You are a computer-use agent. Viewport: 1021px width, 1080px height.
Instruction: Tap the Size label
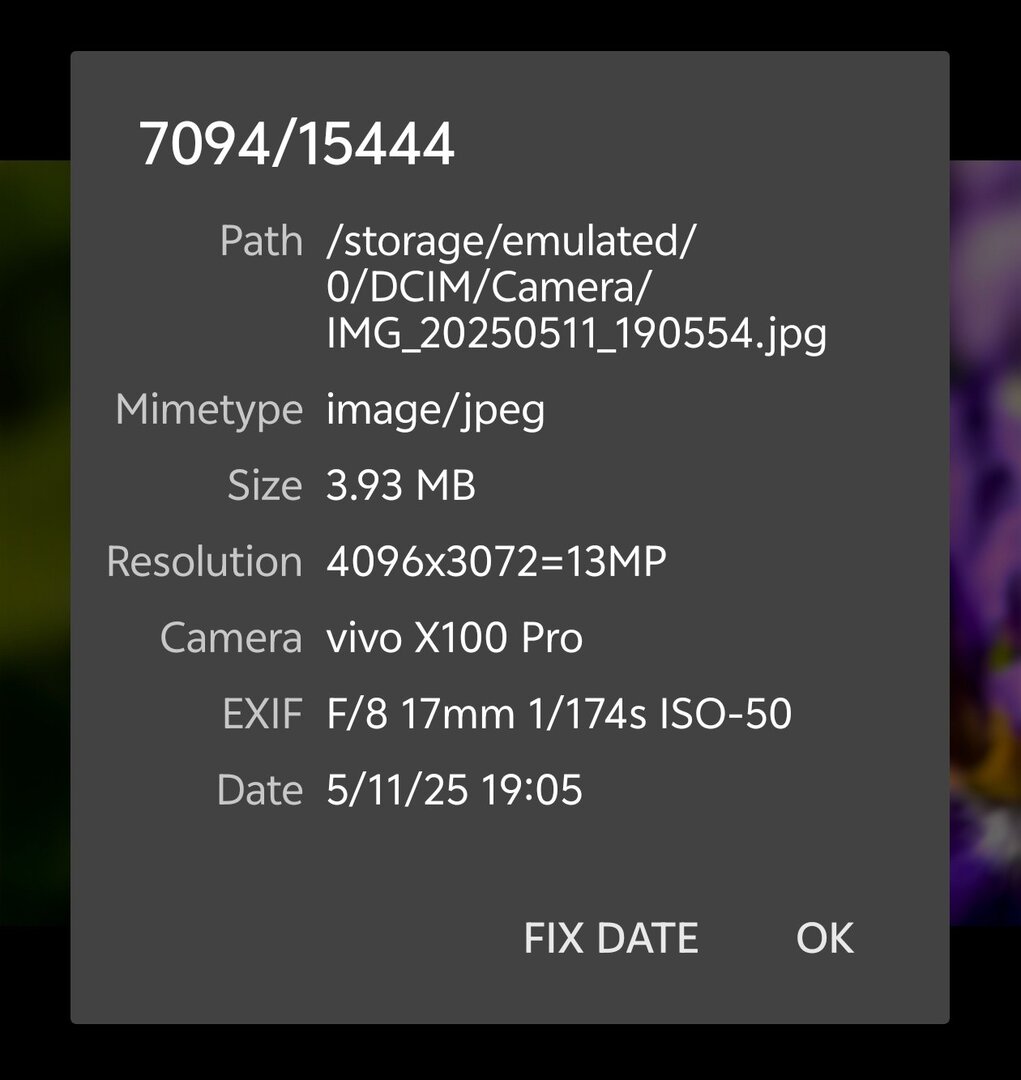tap(265, 486)
